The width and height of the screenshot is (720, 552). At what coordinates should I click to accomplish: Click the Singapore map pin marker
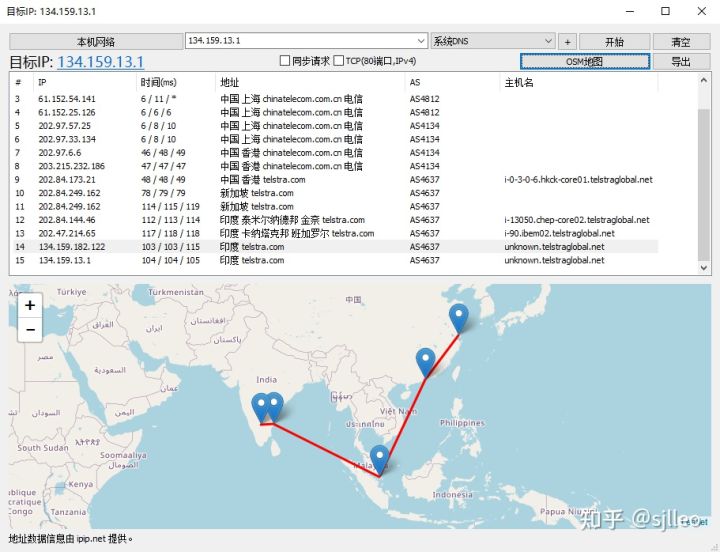click(379, 460)
